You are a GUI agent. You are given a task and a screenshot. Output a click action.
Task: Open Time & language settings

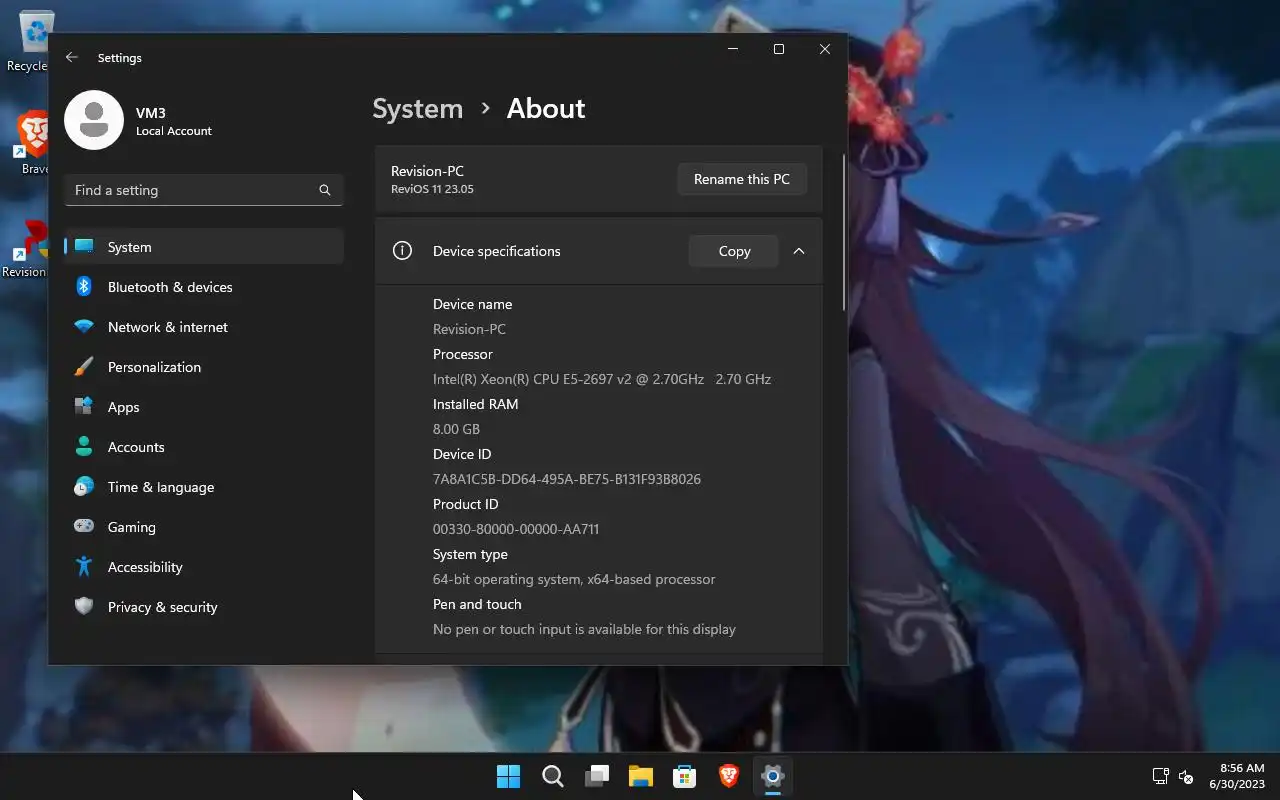coord(204,487)
